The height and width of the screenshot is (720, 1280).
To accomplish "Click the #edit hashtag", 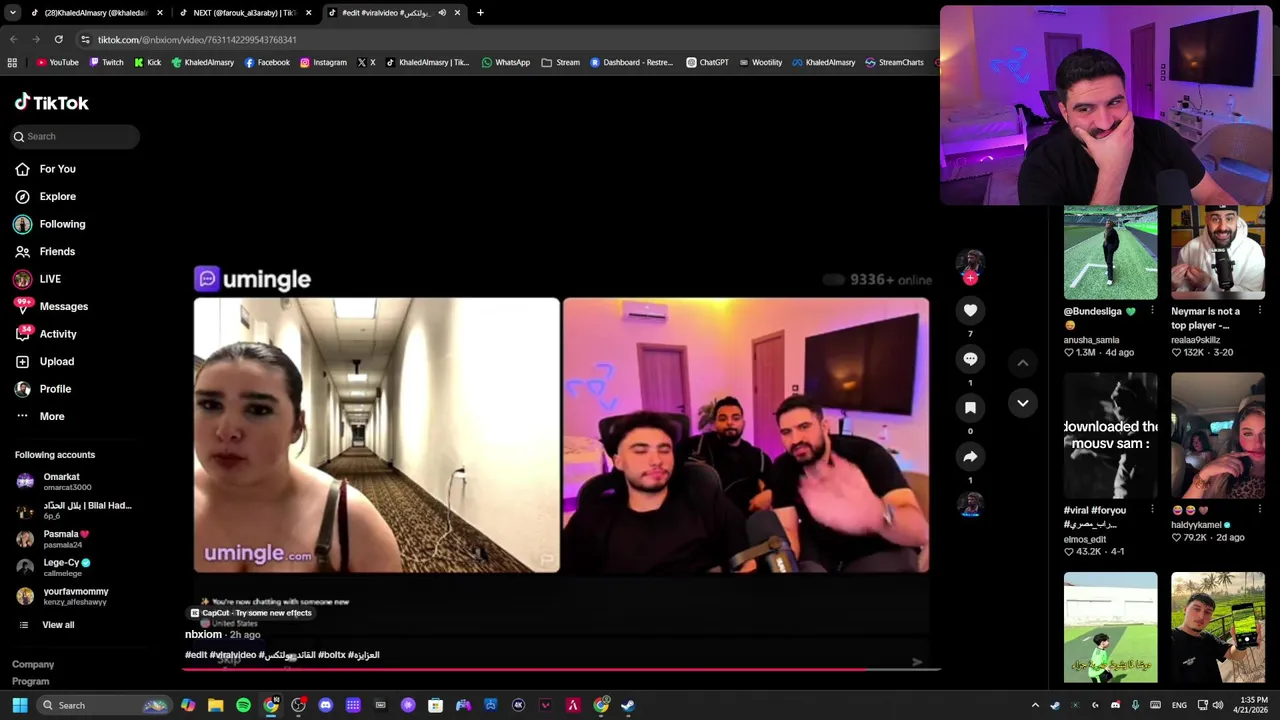I will pos(196,655).
